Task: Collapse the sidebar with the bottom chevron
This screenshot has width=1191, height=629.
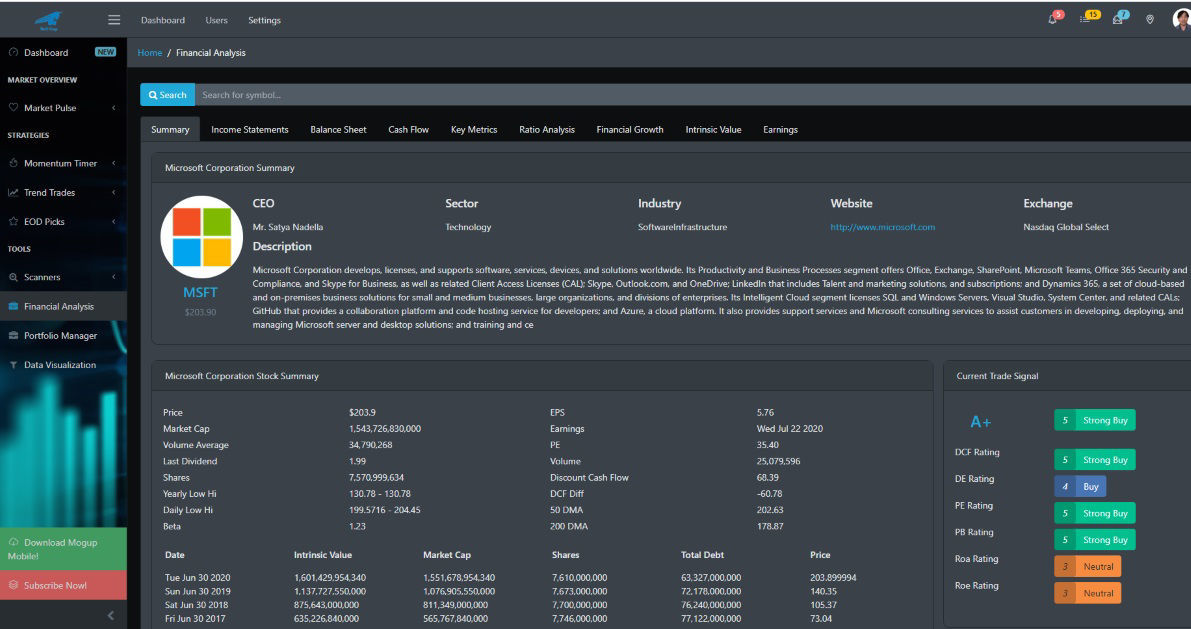Action: 111,615
